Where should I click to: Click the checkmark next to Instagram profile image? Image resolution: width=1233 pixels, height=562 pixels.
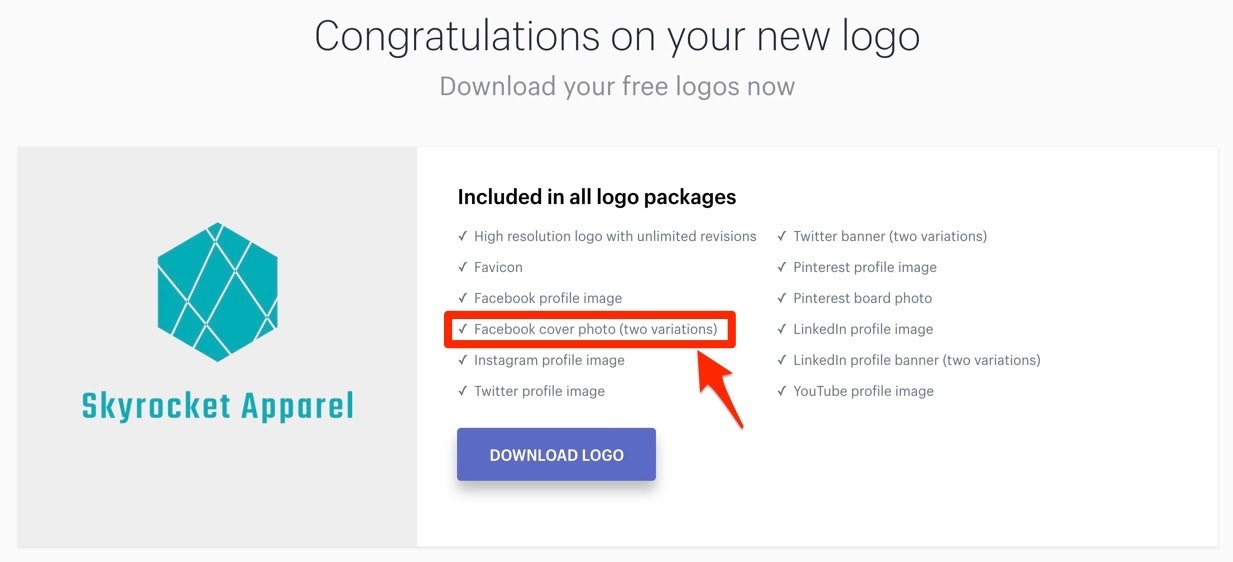[463, 360]
